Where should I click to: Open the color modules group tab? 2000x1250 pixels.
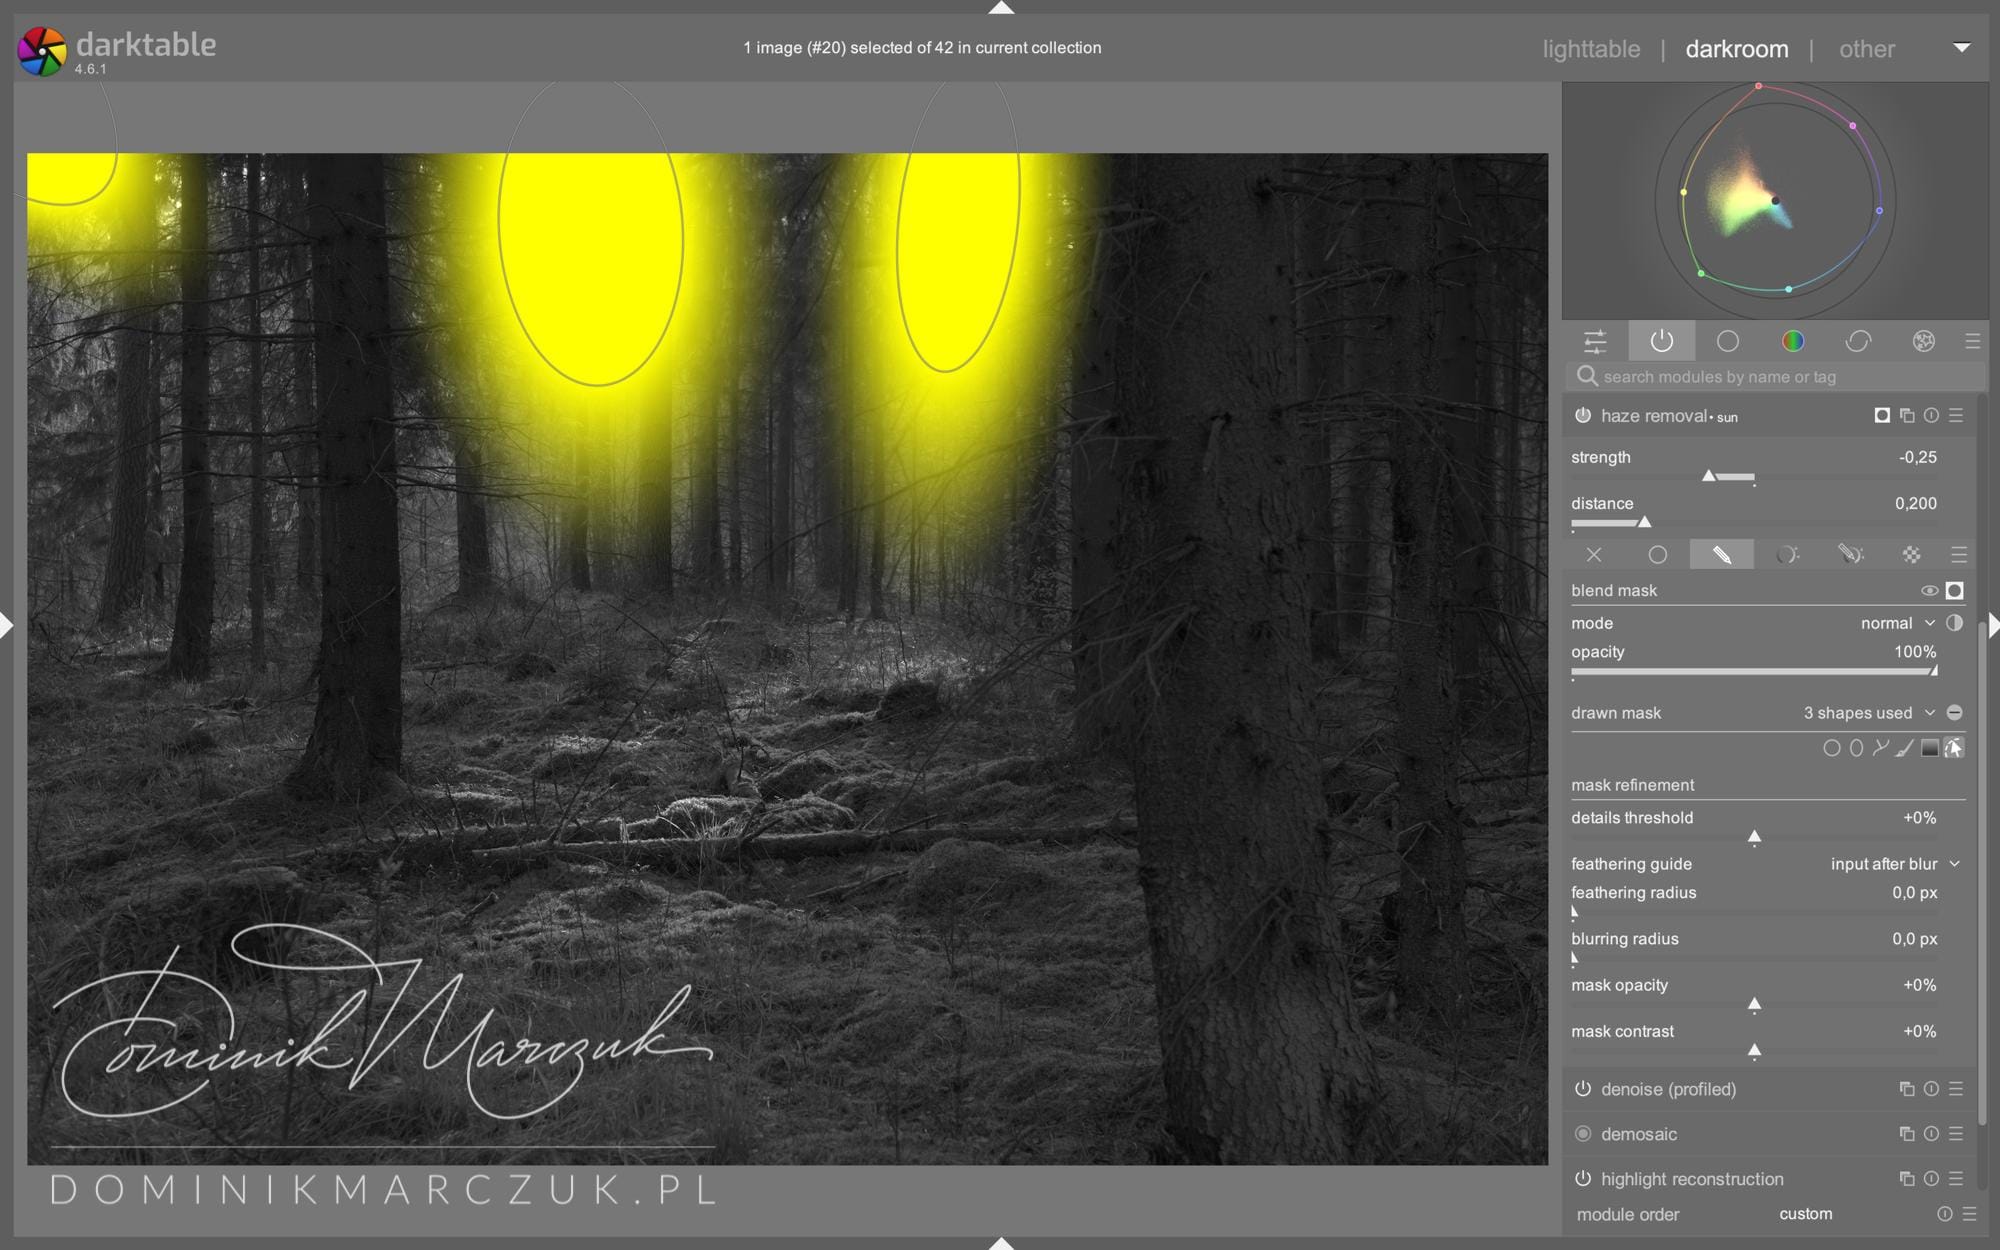tap(1793, 341)
